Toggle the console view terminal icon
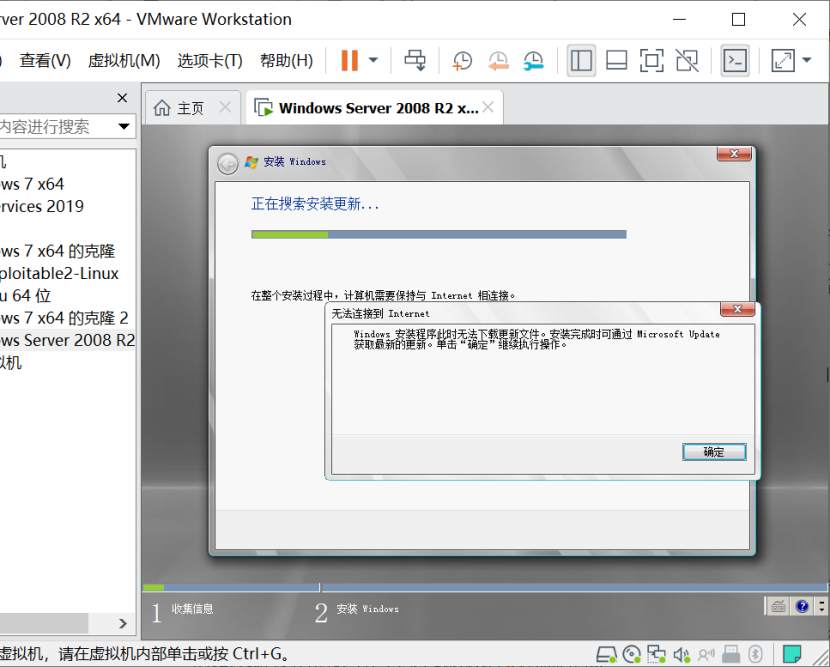The width and height of the screenshot is (830, 667). click(x=735, y=60)
